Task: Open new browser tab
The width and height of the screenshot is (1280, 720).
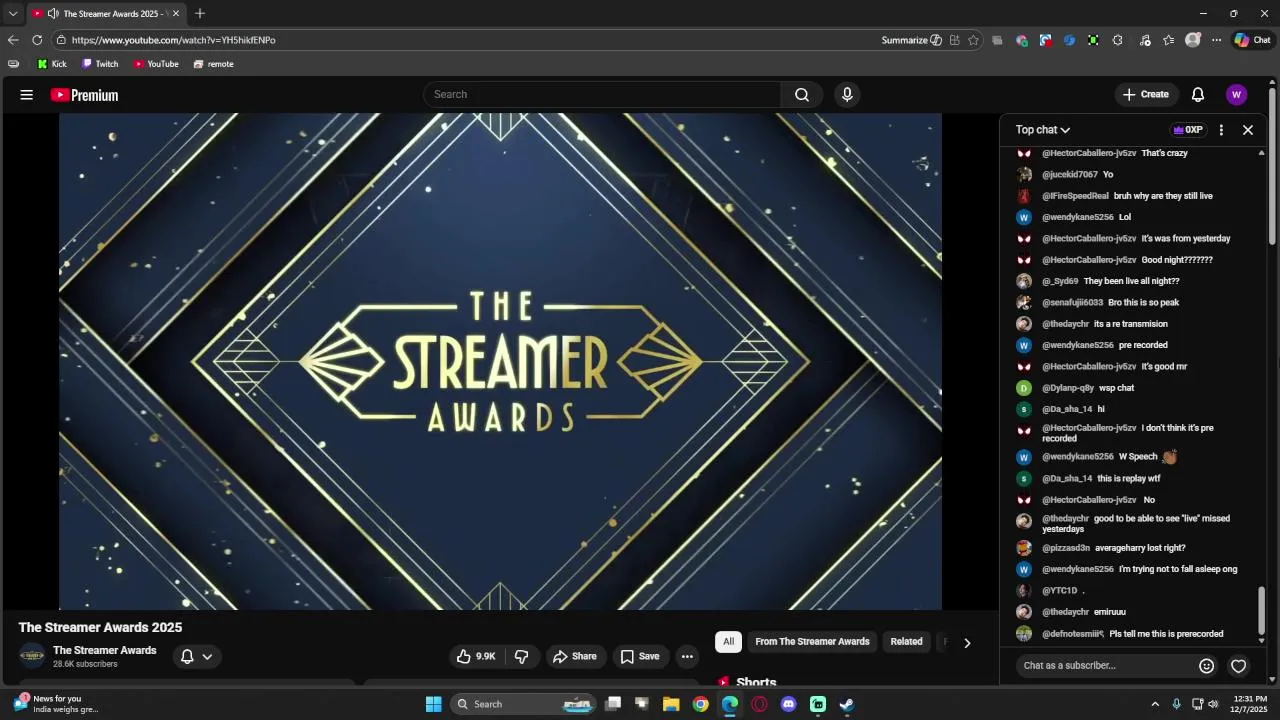Action: [x=200, y=13]
